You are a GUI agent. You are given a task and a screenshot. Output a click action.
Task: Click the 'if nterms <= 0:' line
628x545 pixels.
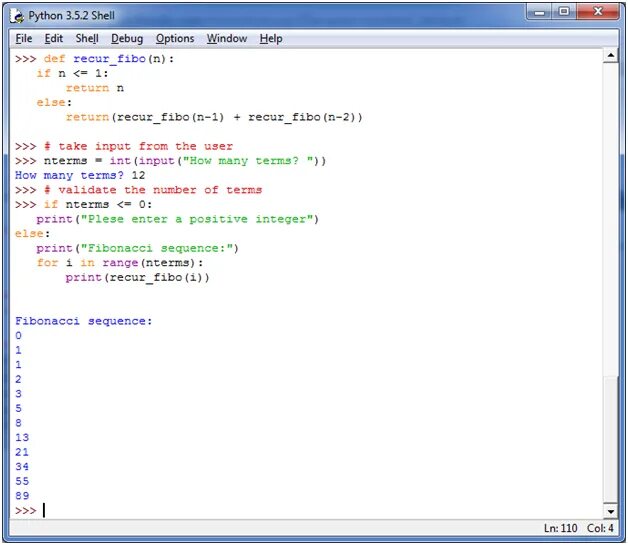pyautogui.click(x=98, y=205)
